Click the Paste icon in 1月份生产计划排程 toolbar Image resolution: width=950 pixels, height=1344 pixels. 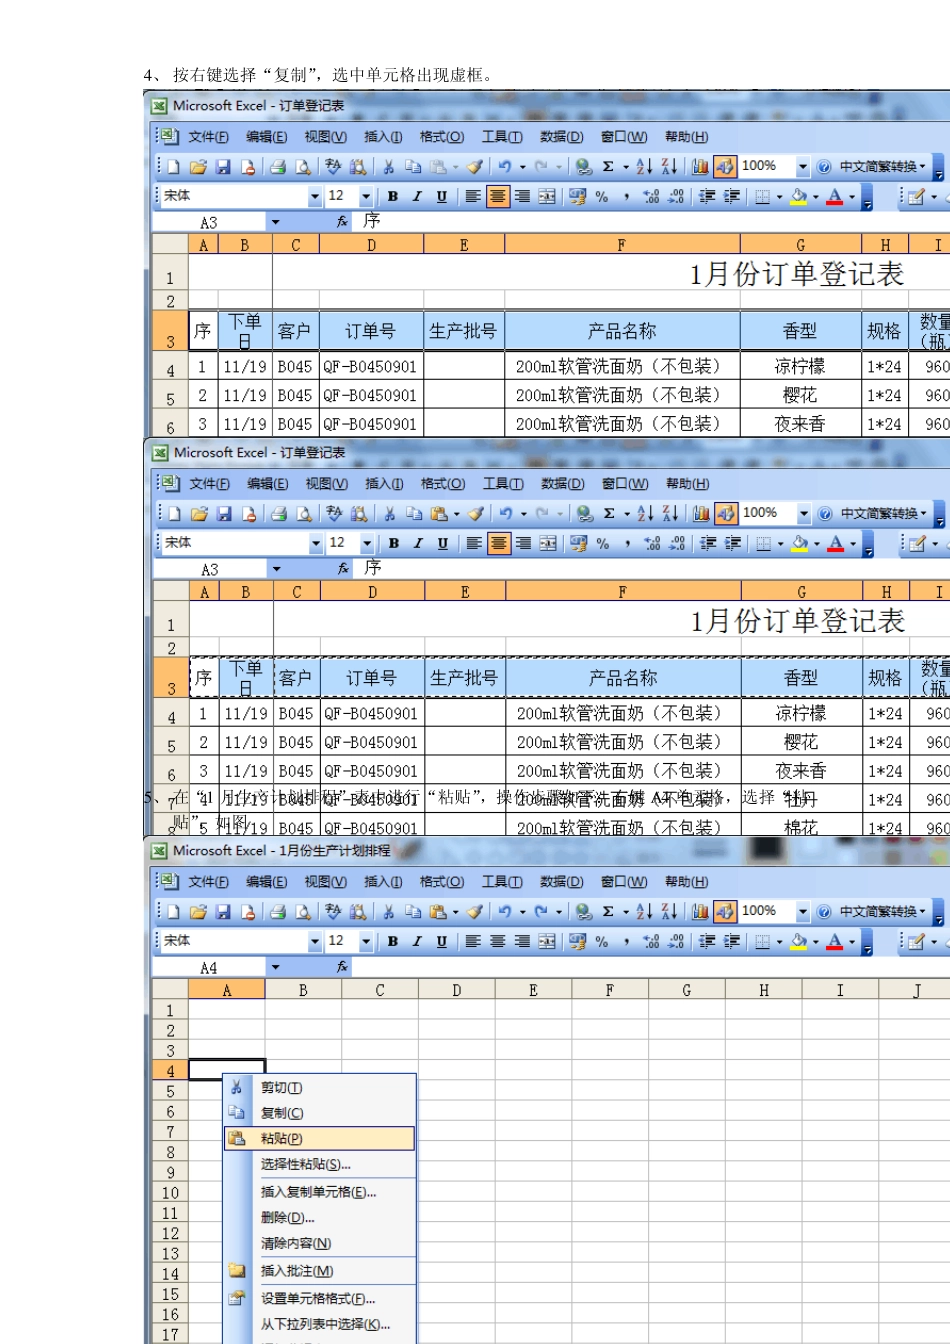click(438, 911)
